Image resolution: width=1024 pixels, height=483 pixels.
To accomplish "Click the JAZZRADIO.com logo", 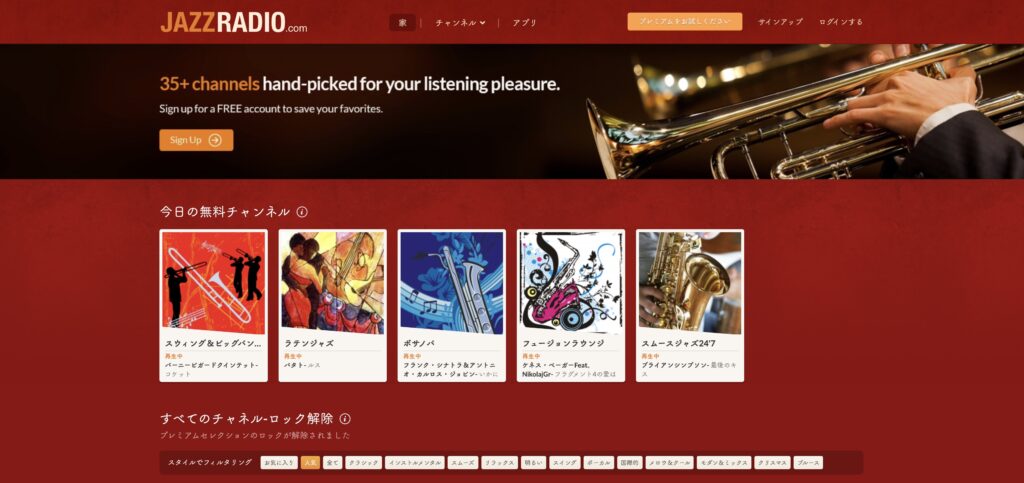I will tap(234, 22).
